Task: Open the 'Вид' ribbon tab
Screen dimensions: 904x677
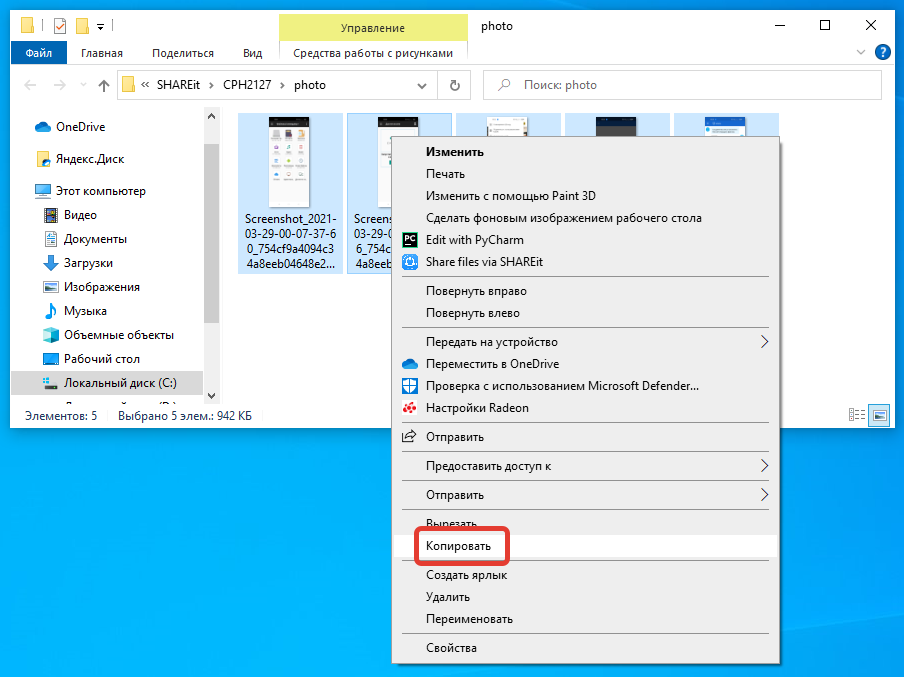Action: click(252, 53)
